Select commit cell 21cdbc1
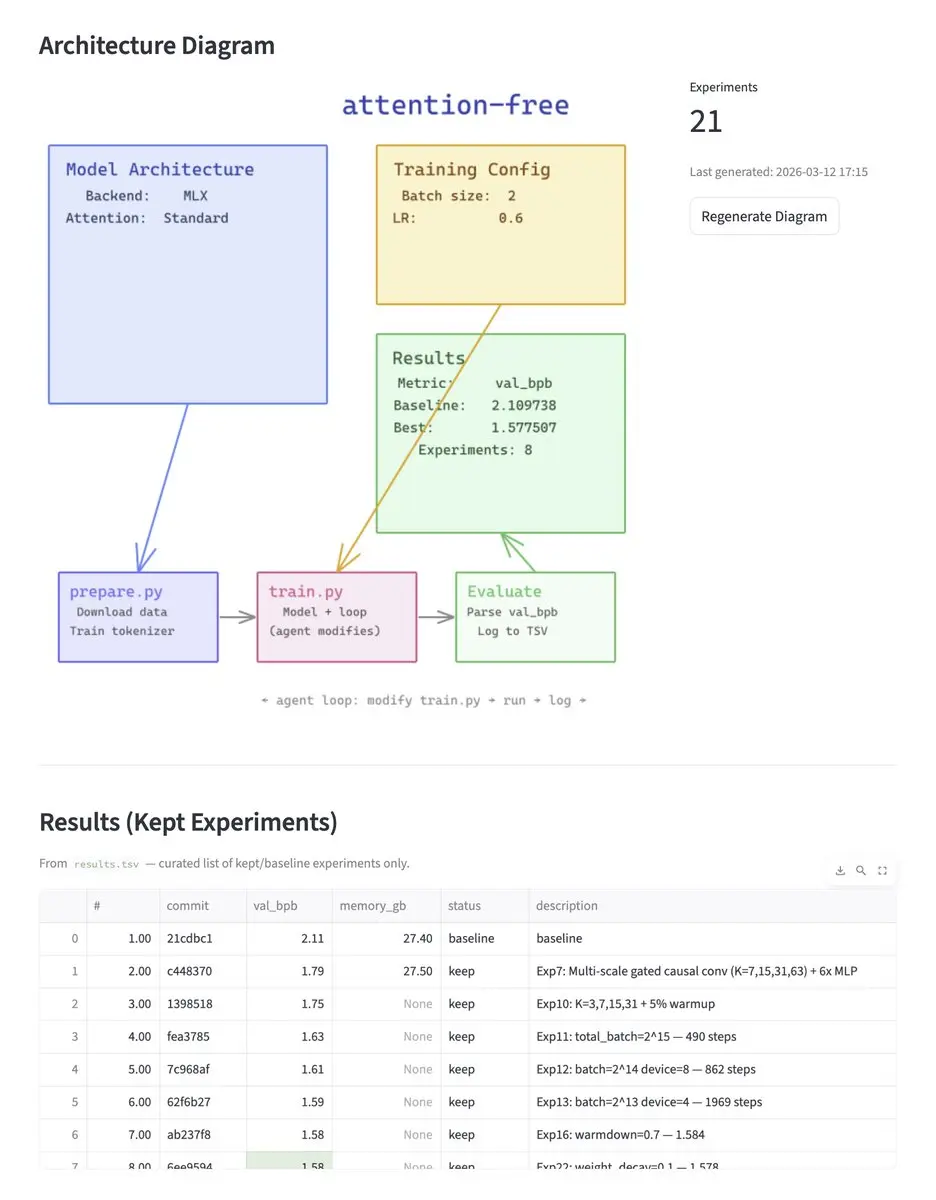 (189, 939)
